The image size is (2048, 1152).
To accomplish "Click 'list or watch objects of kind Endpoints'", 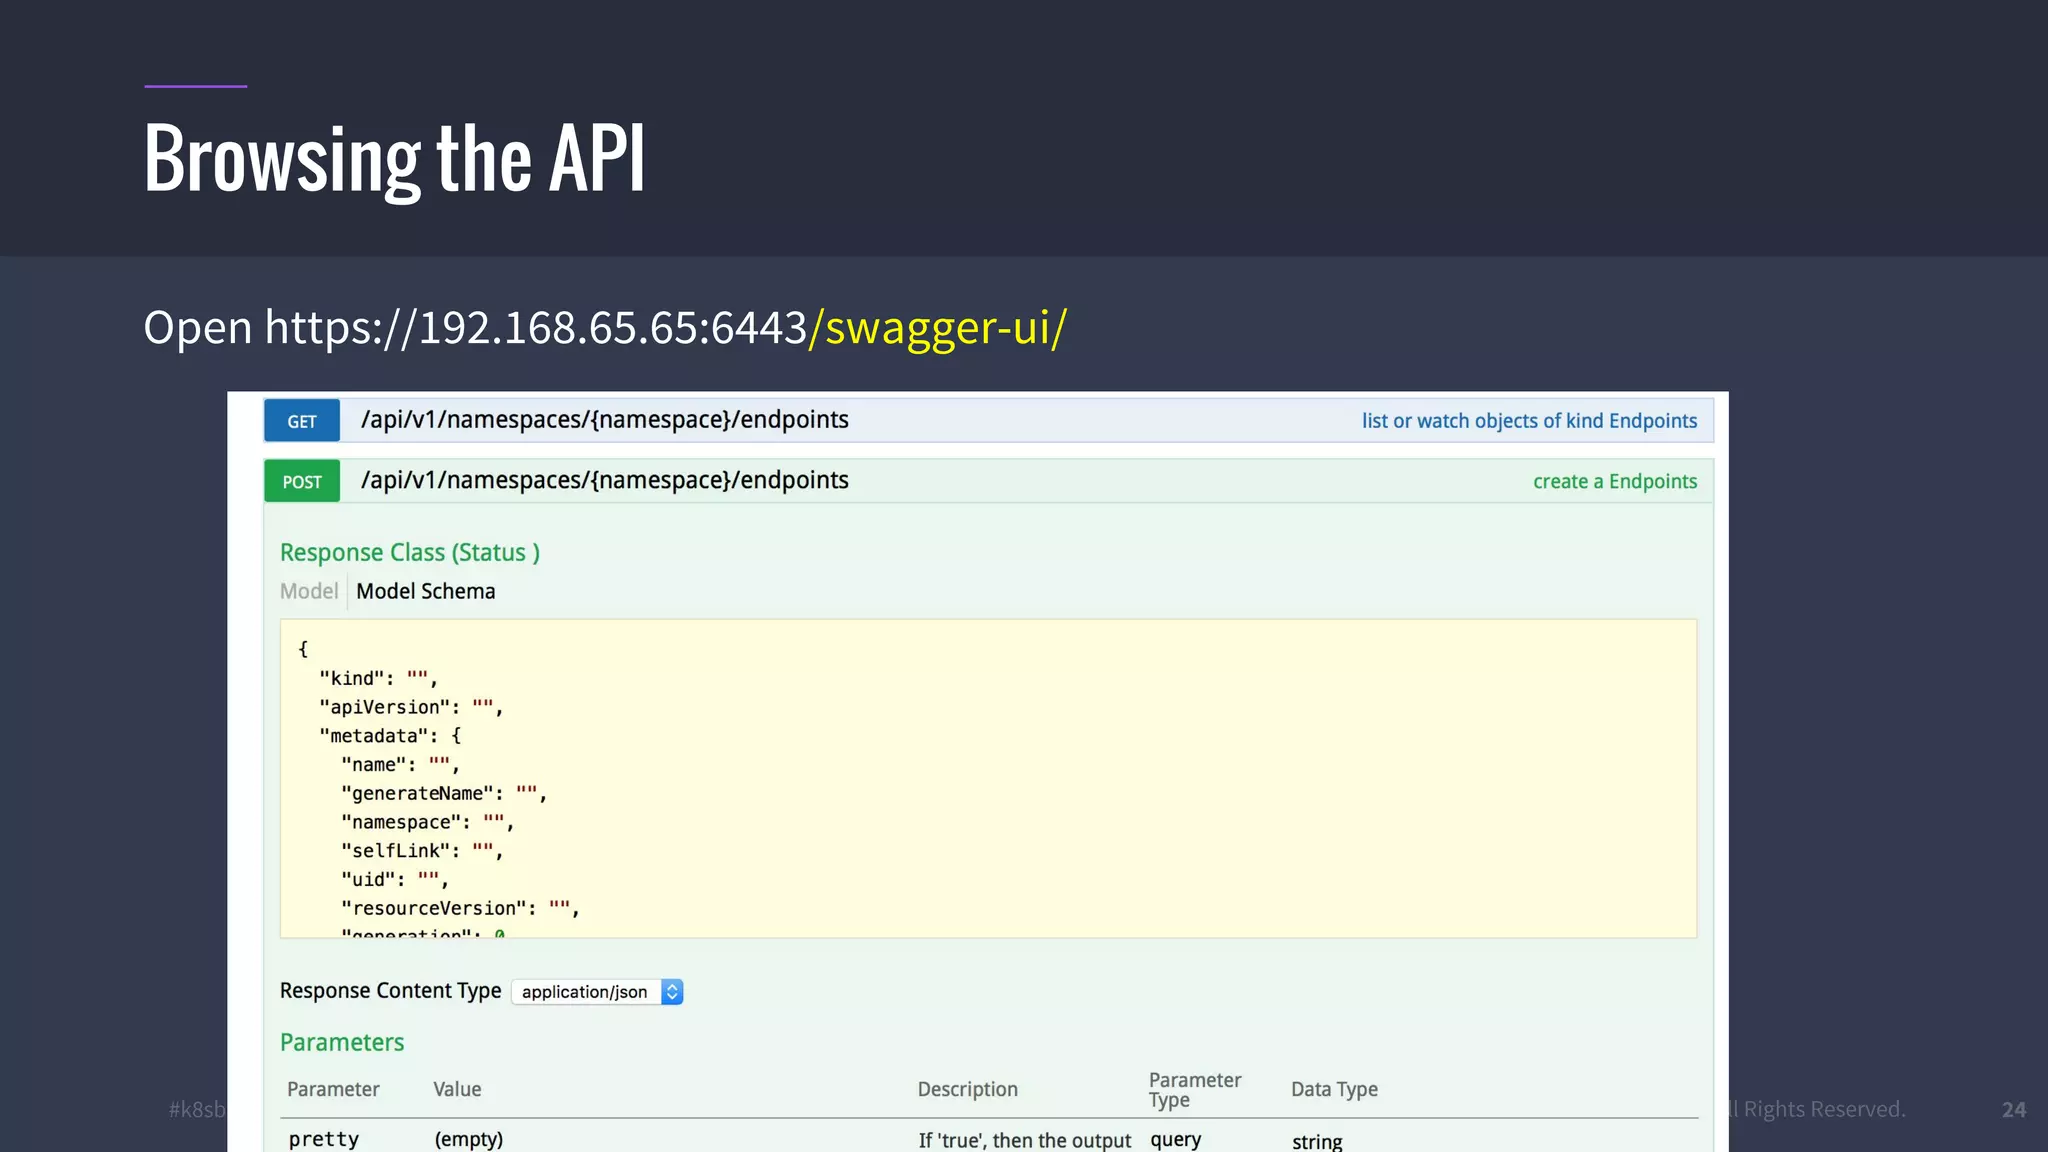I will [1528, 421].
